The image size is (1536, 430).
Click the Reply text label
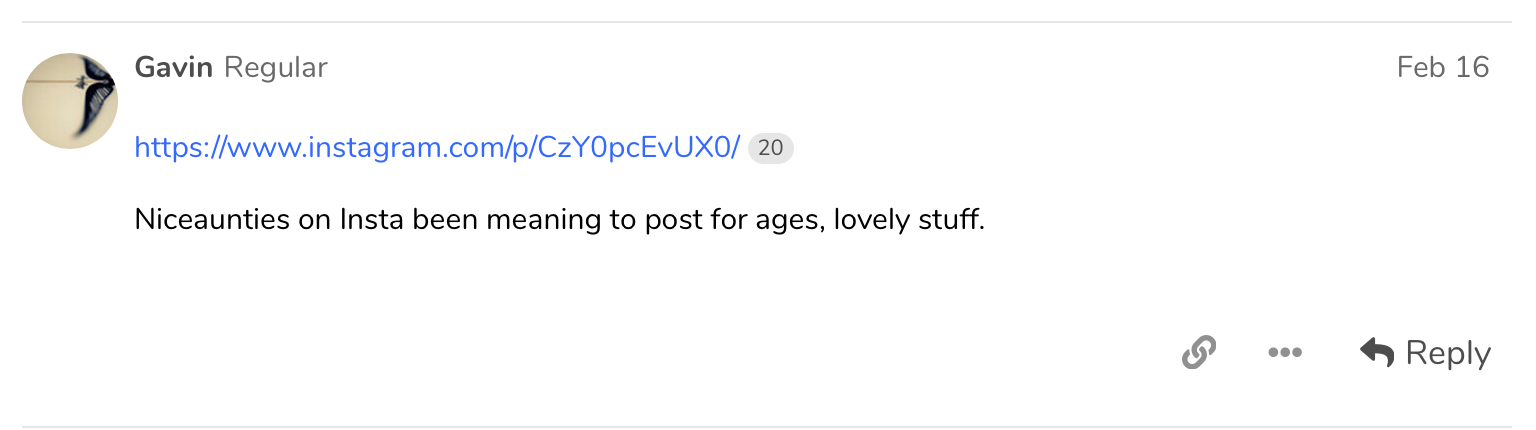click(1448, 354)
